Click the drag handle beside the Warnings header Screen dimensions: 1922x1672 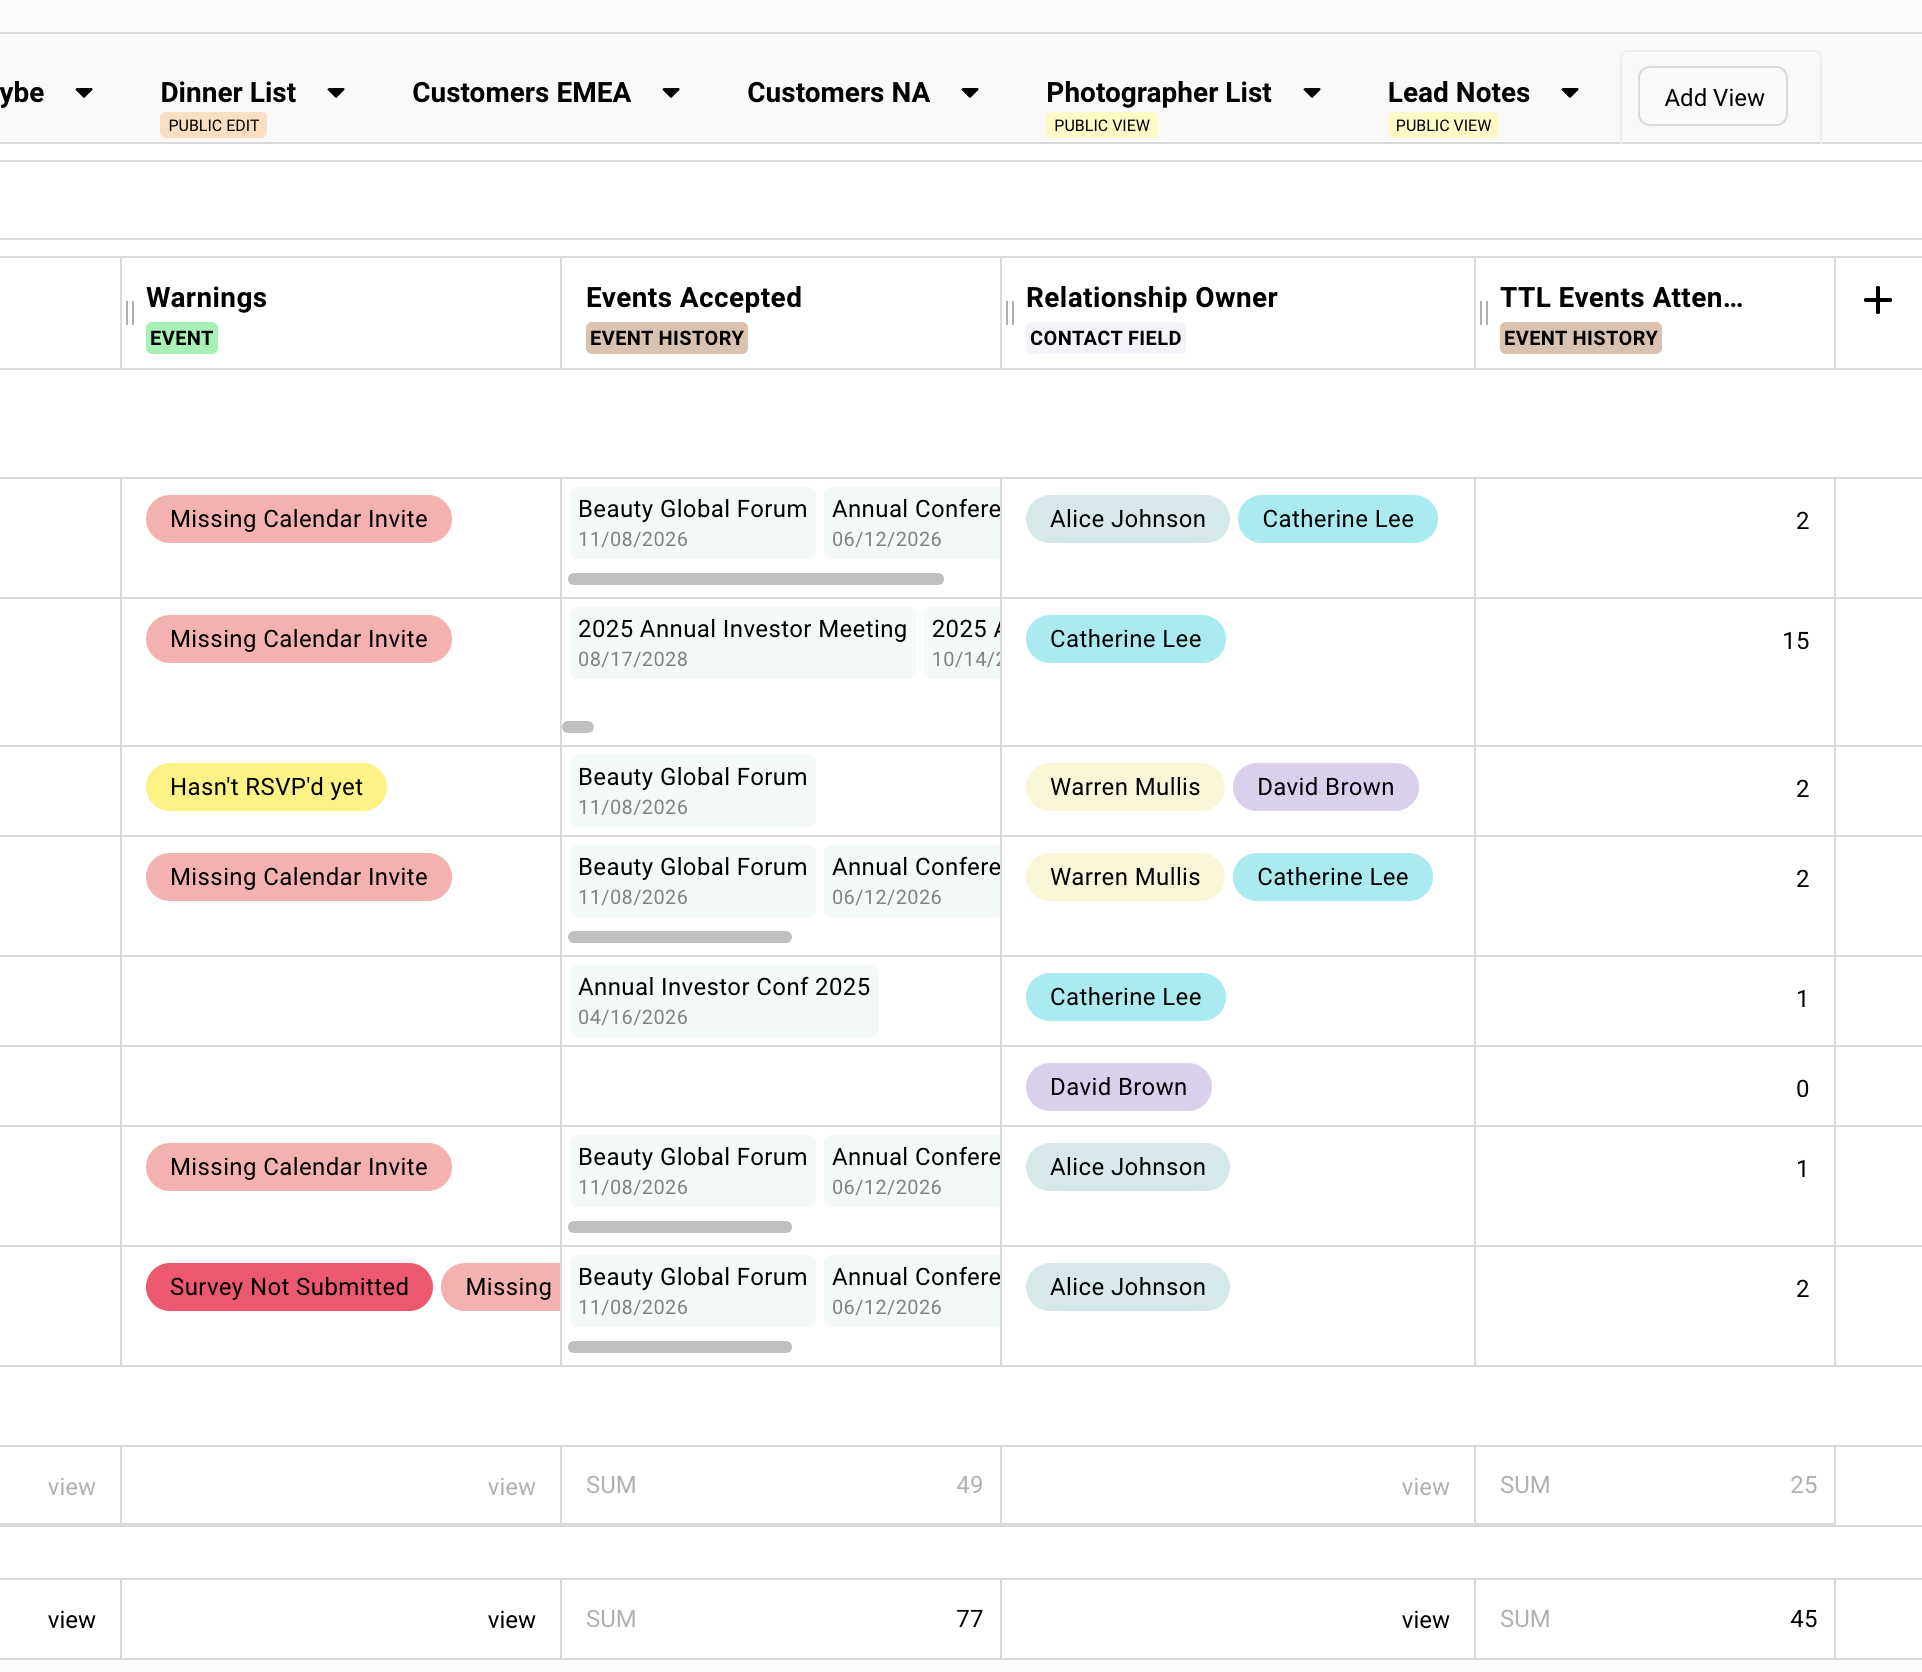click(128, 313)
